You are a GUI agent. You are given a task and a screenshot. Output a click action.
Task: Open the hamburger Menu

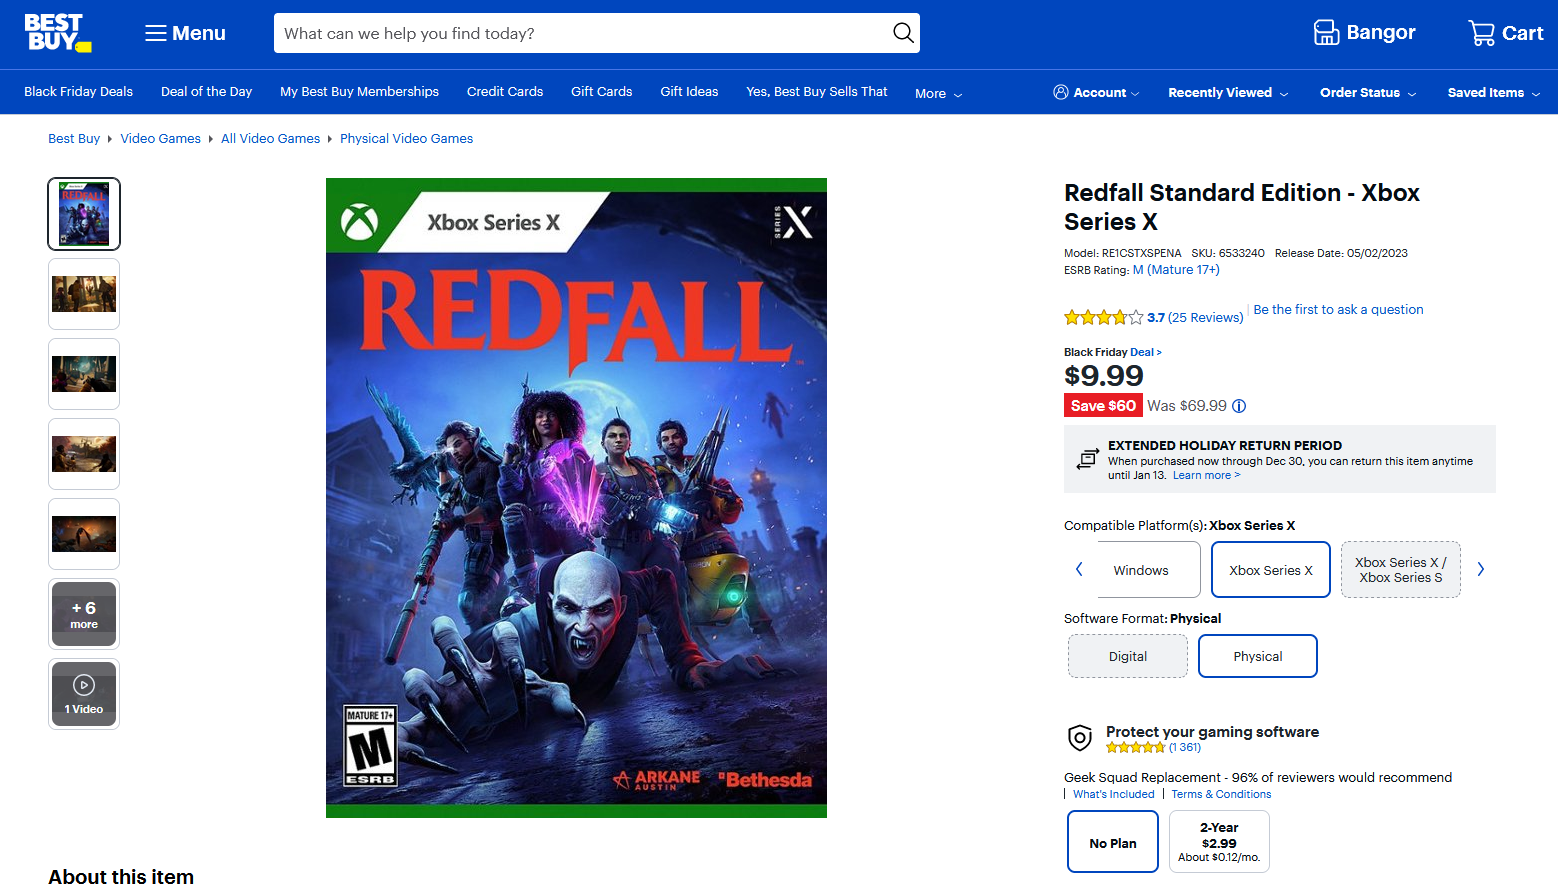coord(185,33)
